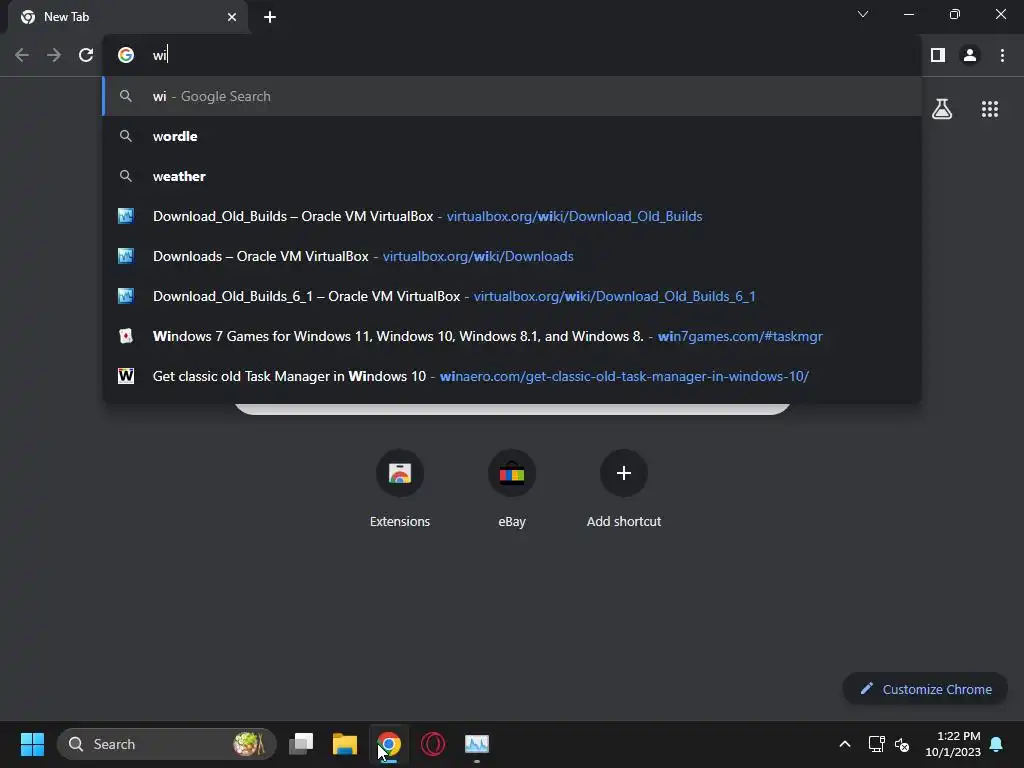1024x768 pixels.
Task: Click the Google icon in the address bar
Action: 126,55
